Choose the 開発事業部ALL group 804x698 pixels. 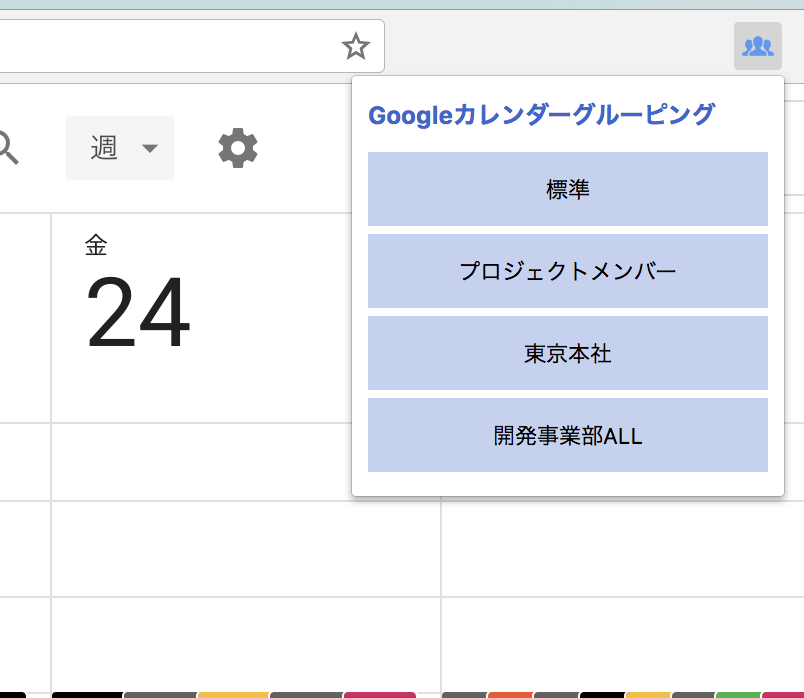click(x=568, y=435)
